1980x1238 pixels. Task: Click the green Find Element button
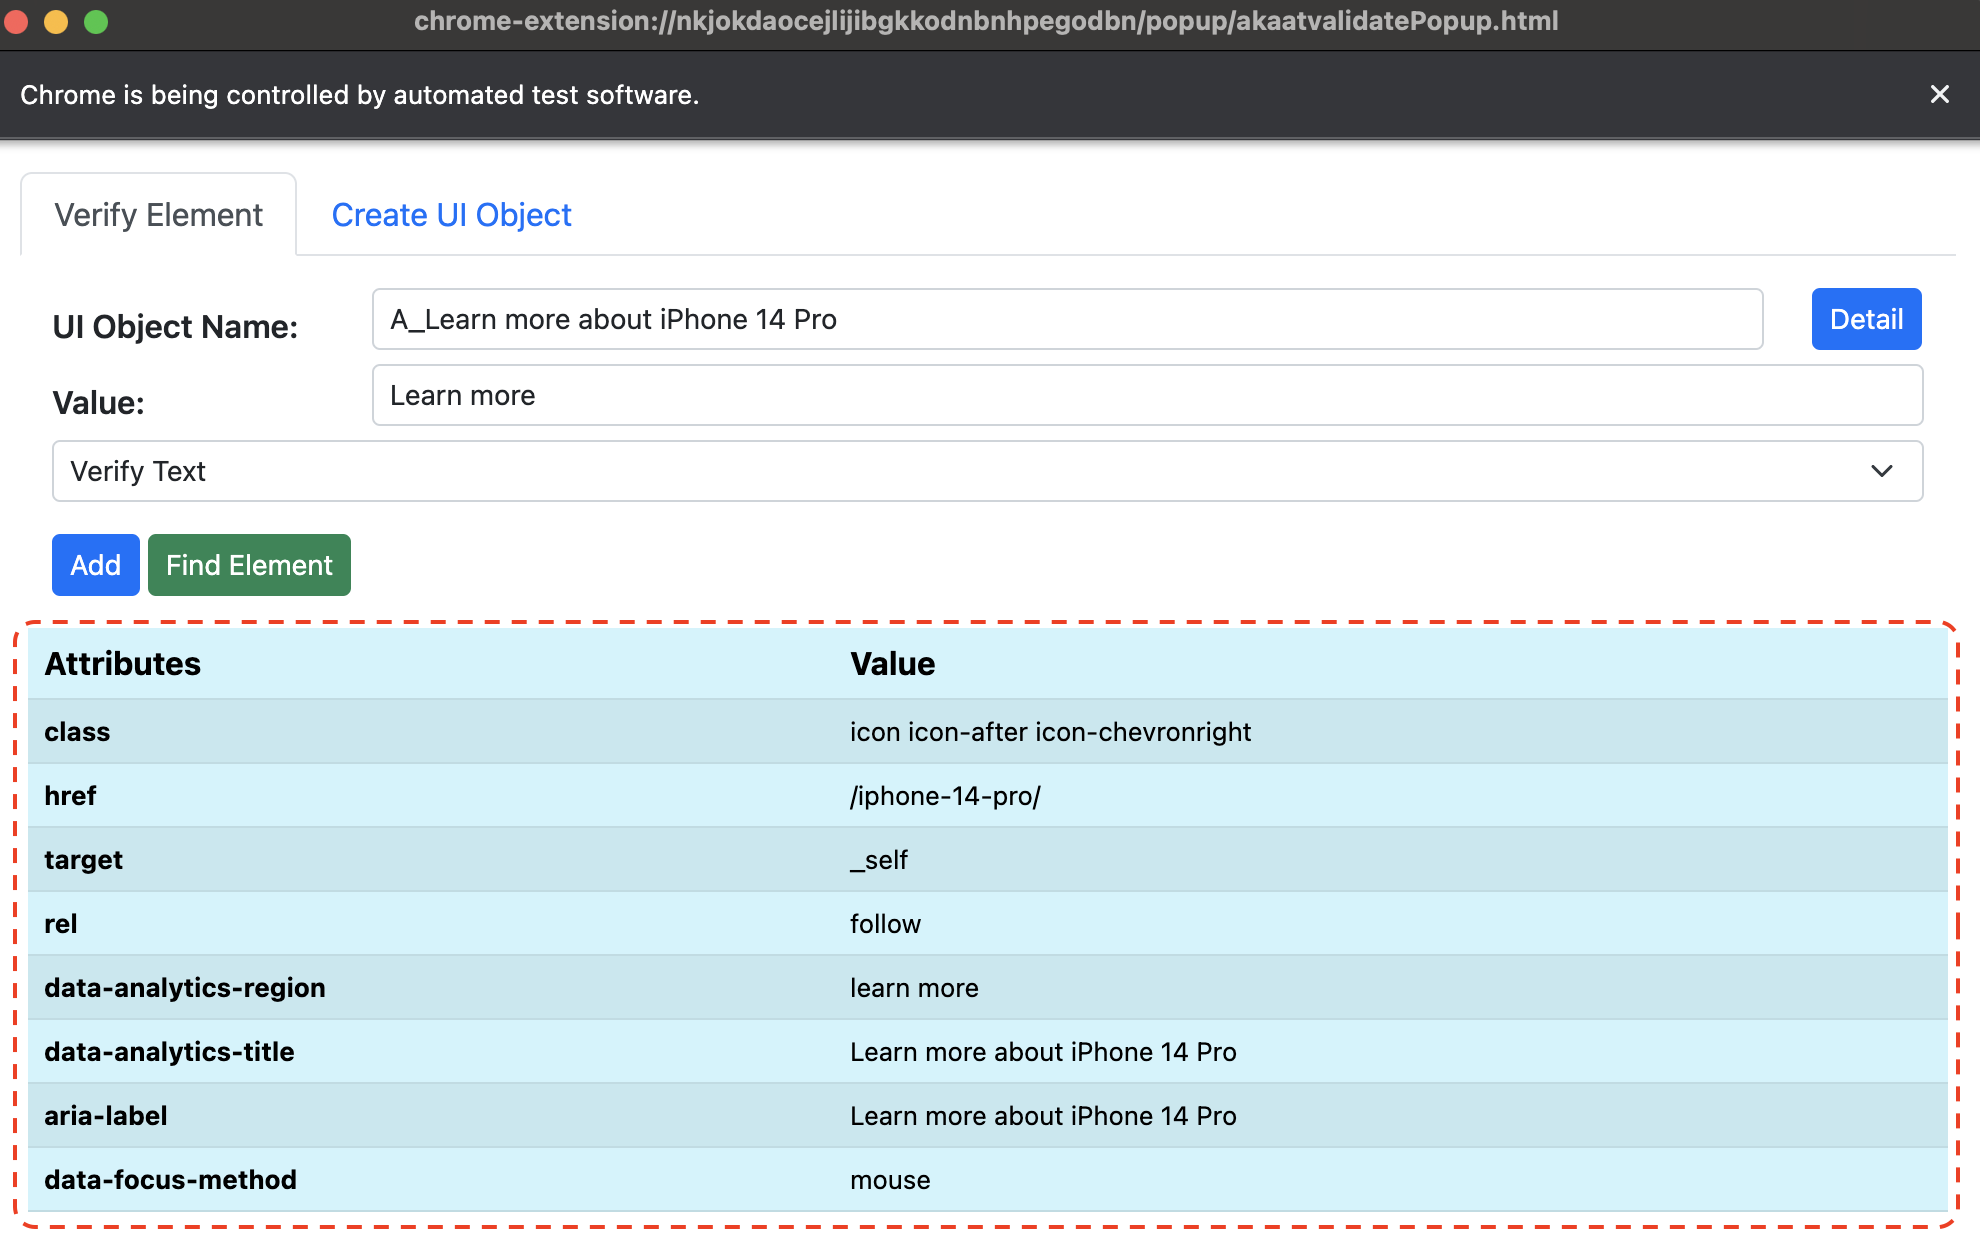[249, 565]
